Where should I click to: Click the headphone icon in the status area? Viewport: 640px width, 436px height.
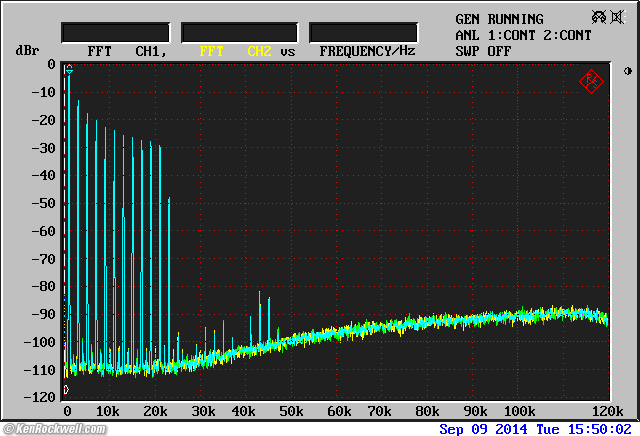[598, 17]
